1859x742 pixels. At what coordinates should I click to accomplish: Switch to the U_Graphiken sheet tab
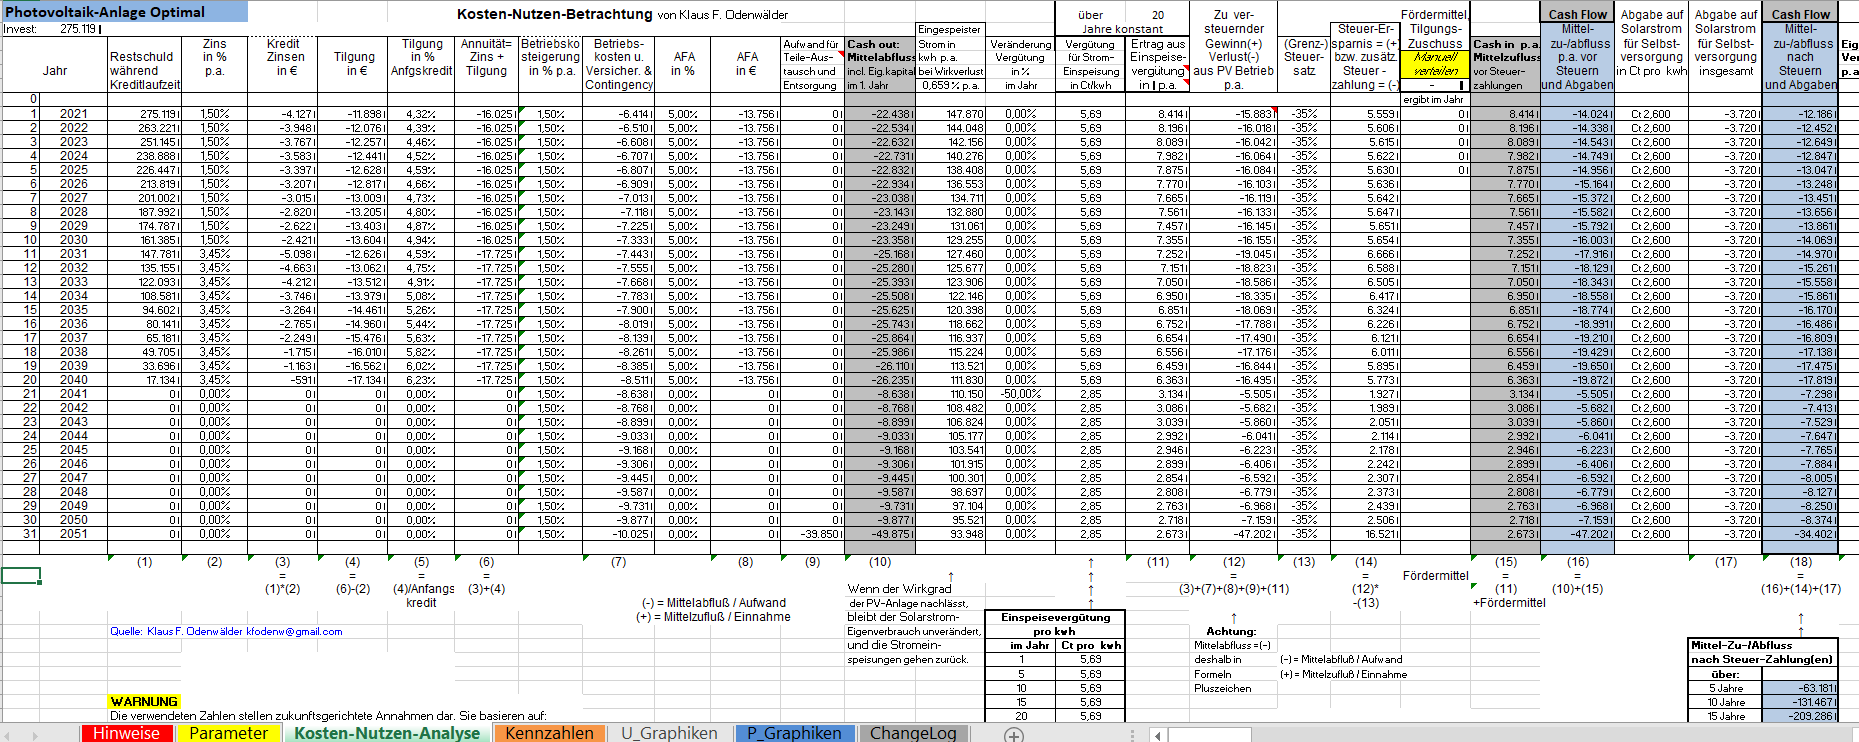click(669, 733)
